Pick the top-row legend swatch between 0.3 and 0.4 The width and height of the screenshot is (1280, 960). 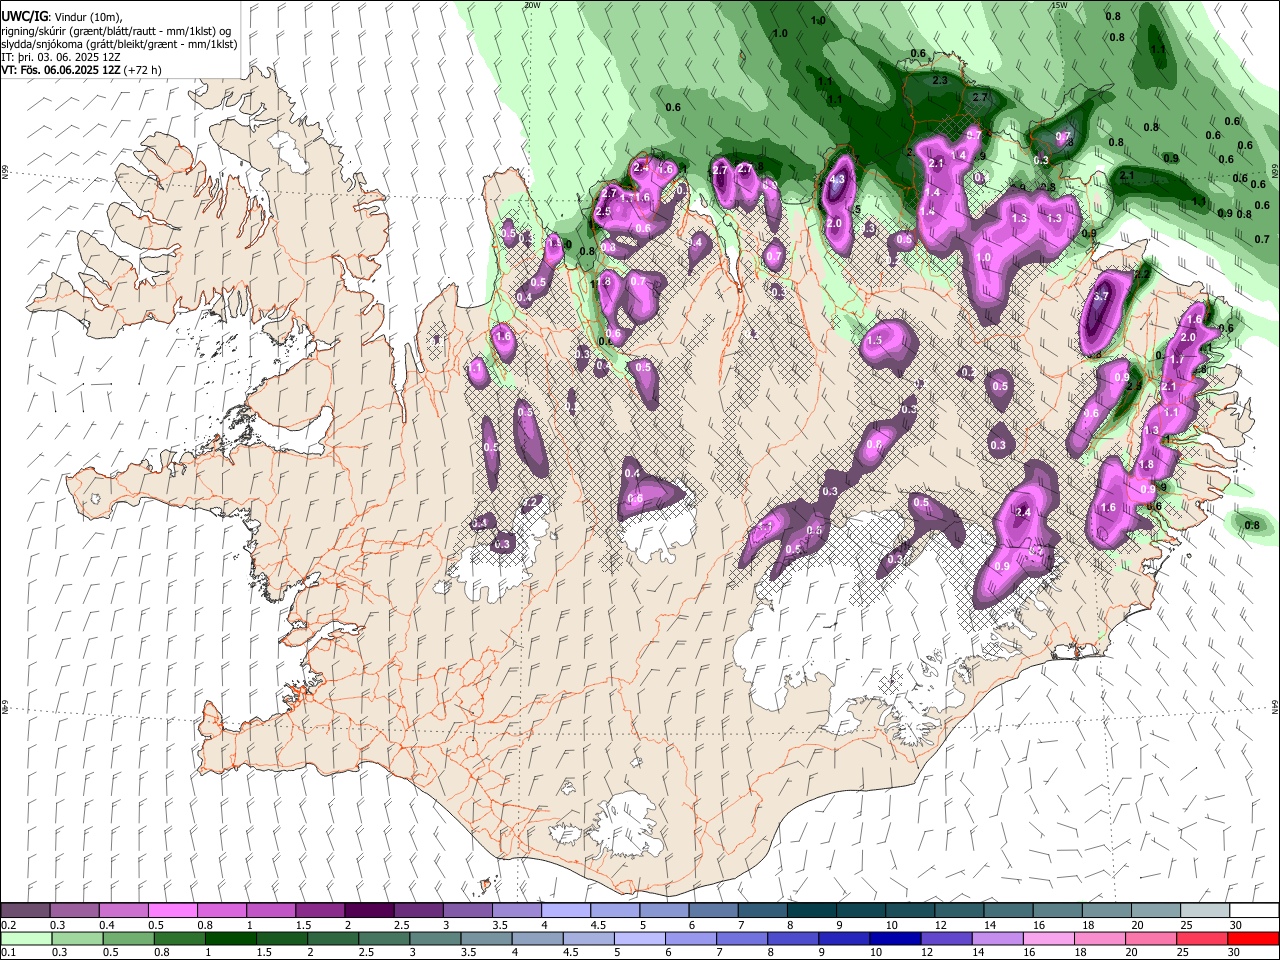click(x=75, y=911)
